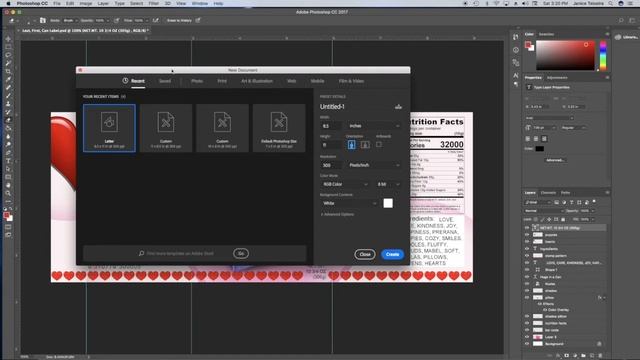Select the Eyedropper tool
The width and height of the screenshot is (640, 360).
pyautogui.click(x=8, y=80)
